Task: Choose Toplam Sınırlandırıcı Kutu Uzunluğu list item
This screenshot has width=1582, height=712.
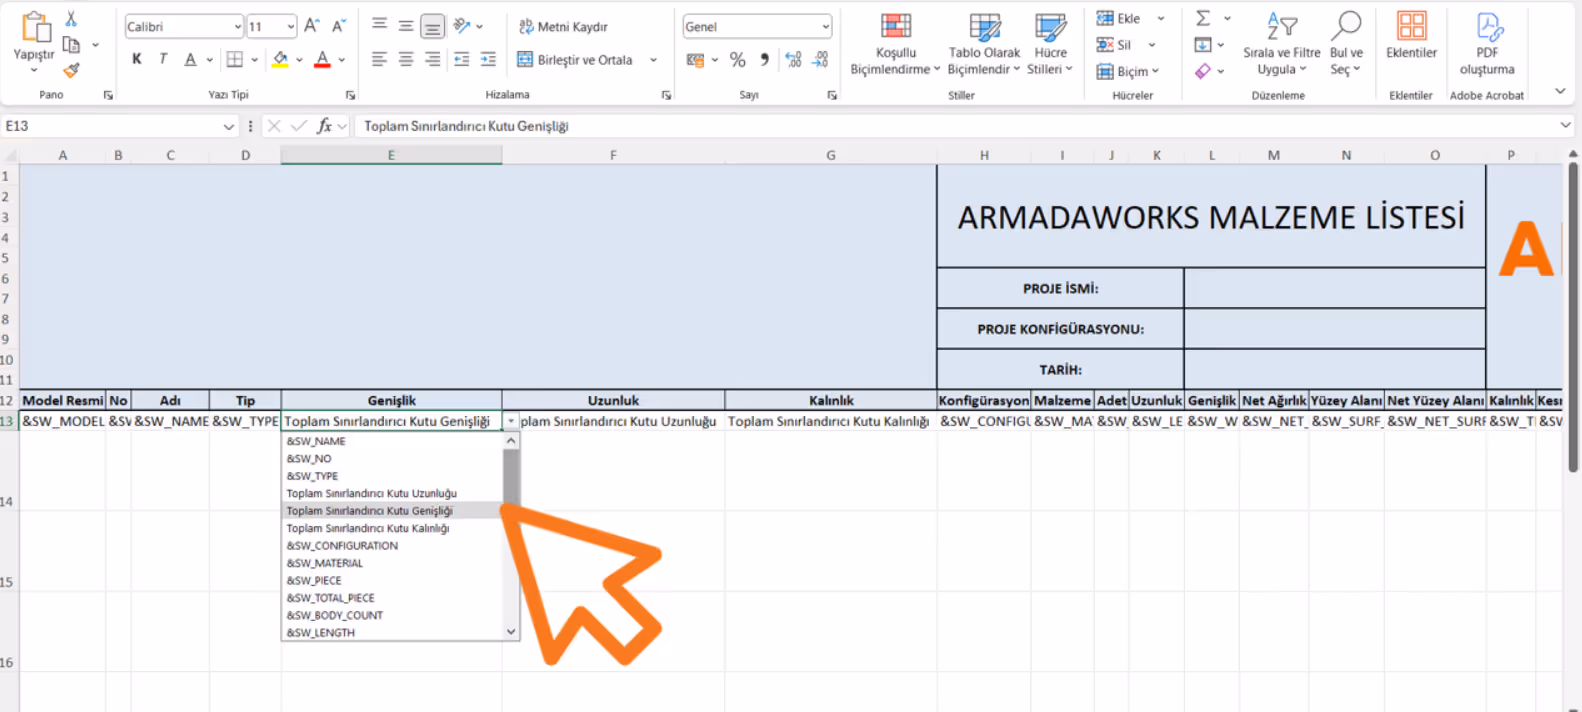Action: click(371, 493)
